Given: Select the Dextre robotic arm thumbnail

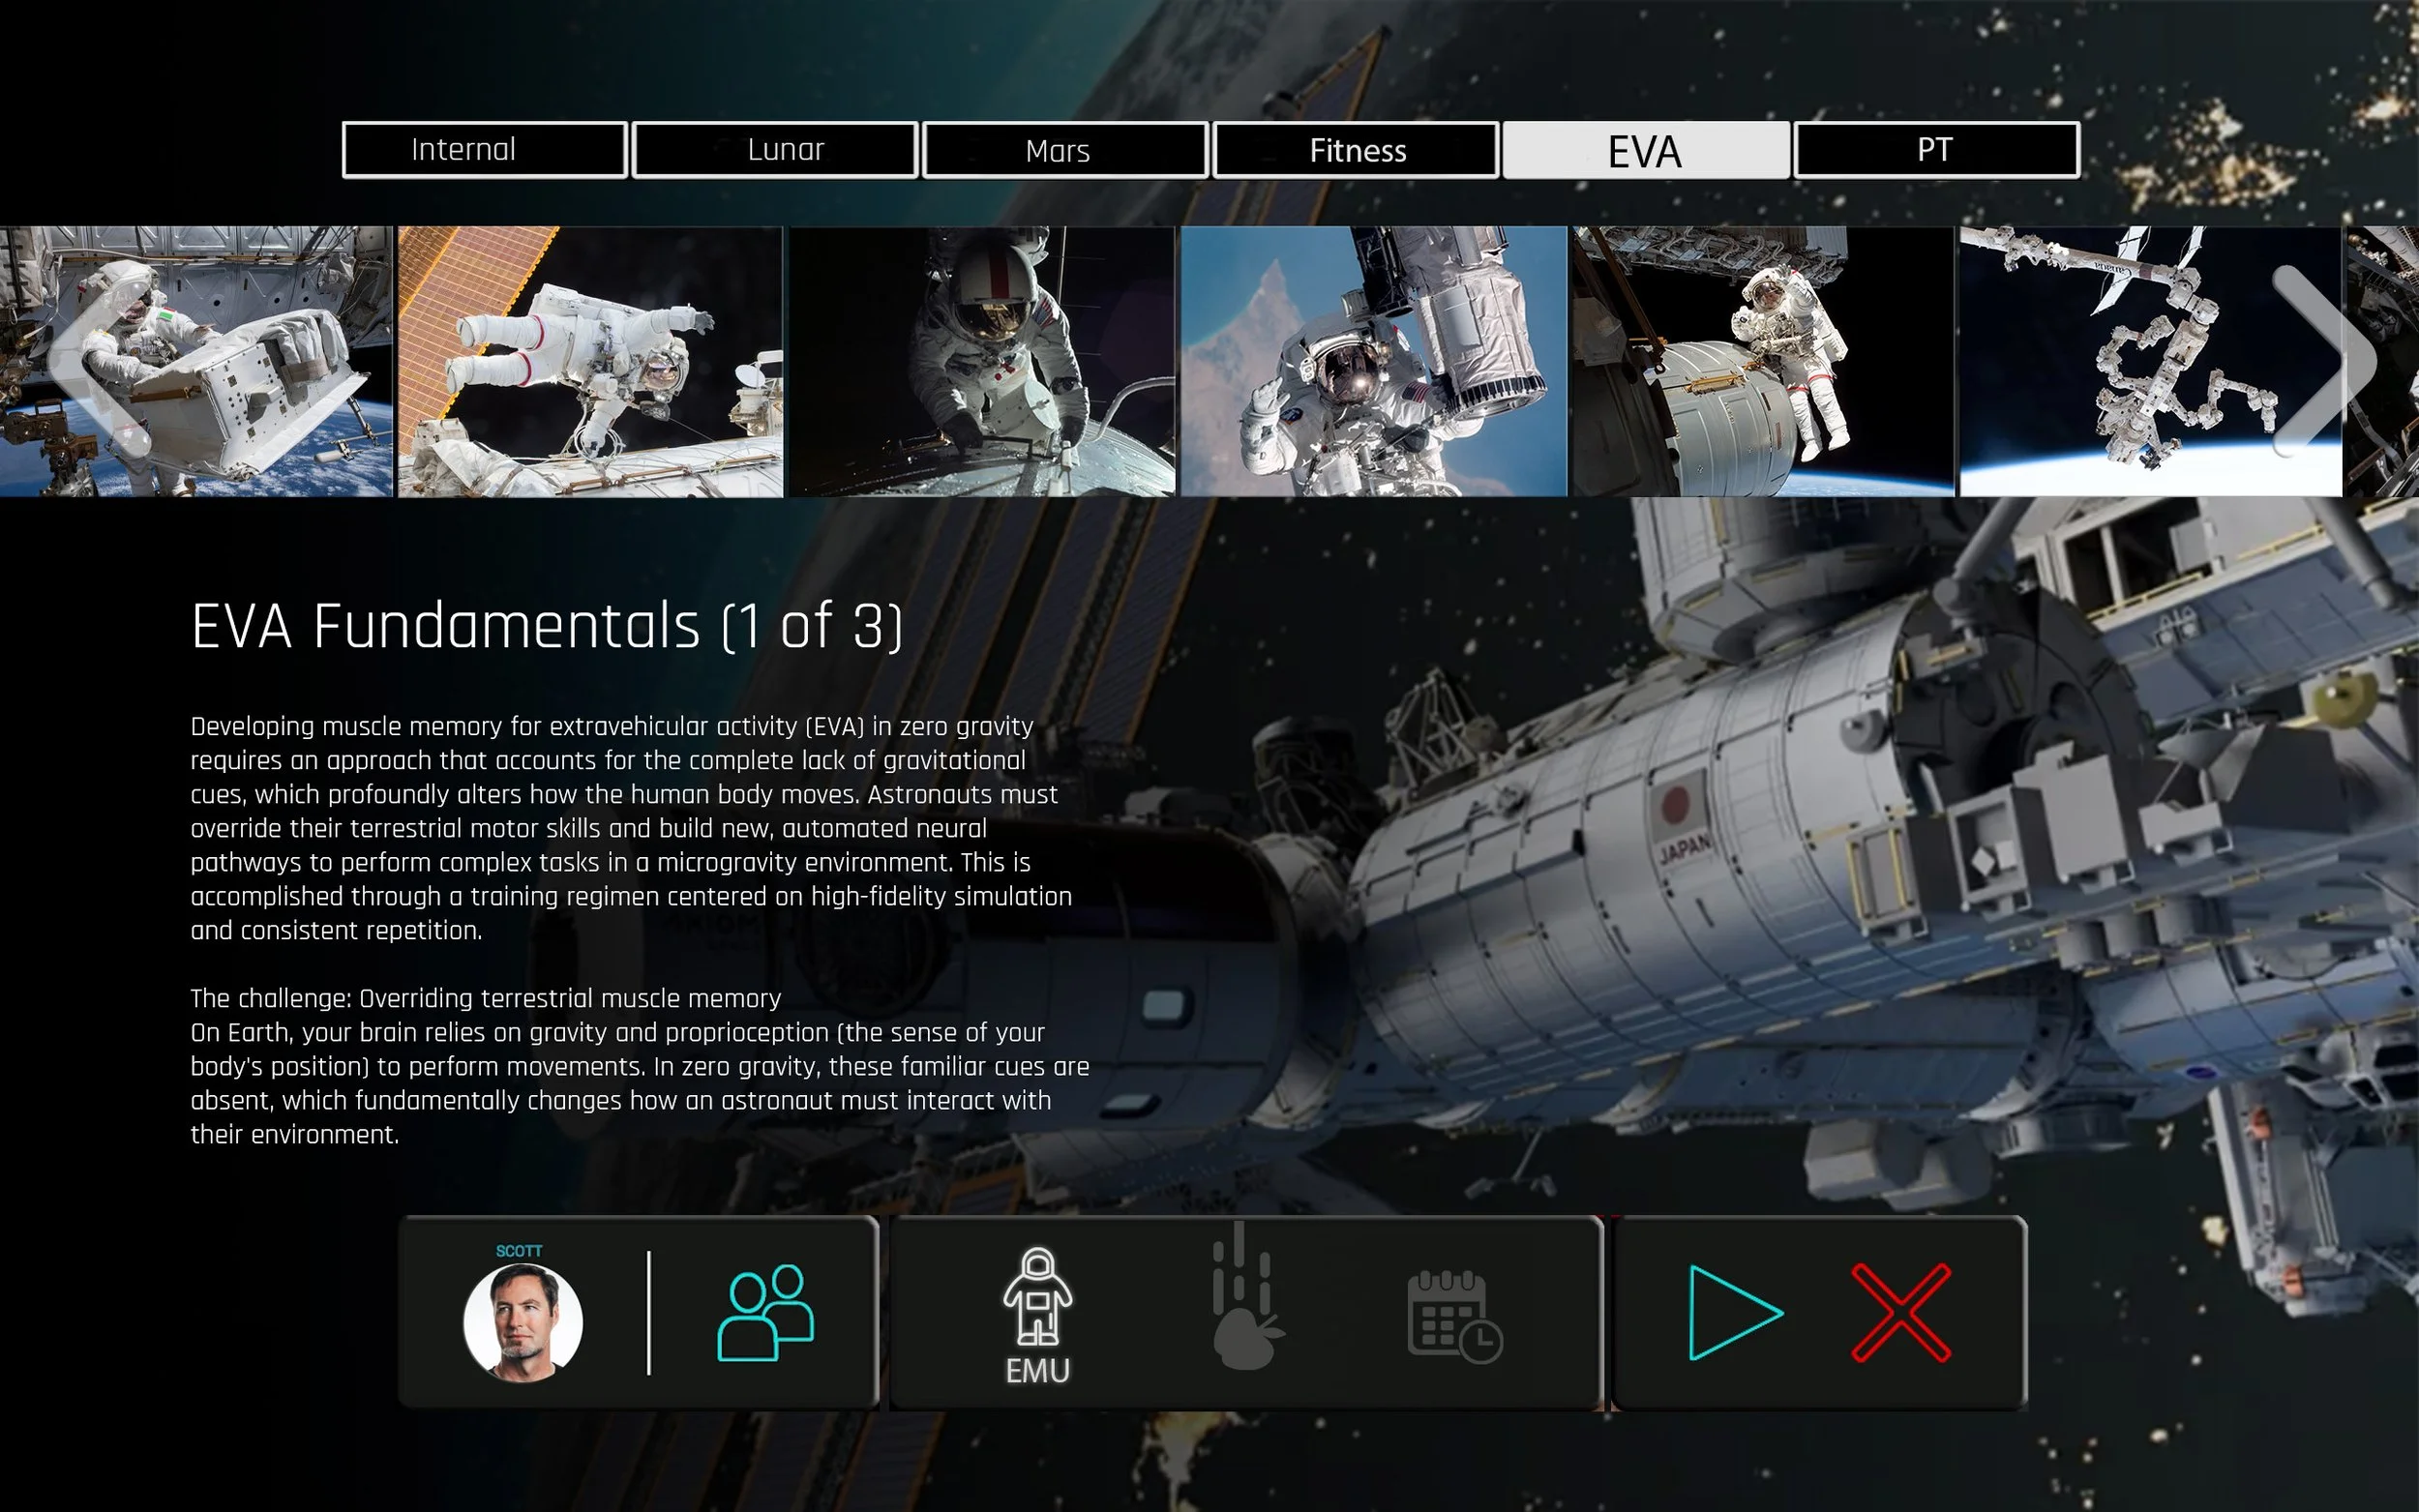Looking at the screenshot, I should pyautogui.click(x=2120, y=361).
